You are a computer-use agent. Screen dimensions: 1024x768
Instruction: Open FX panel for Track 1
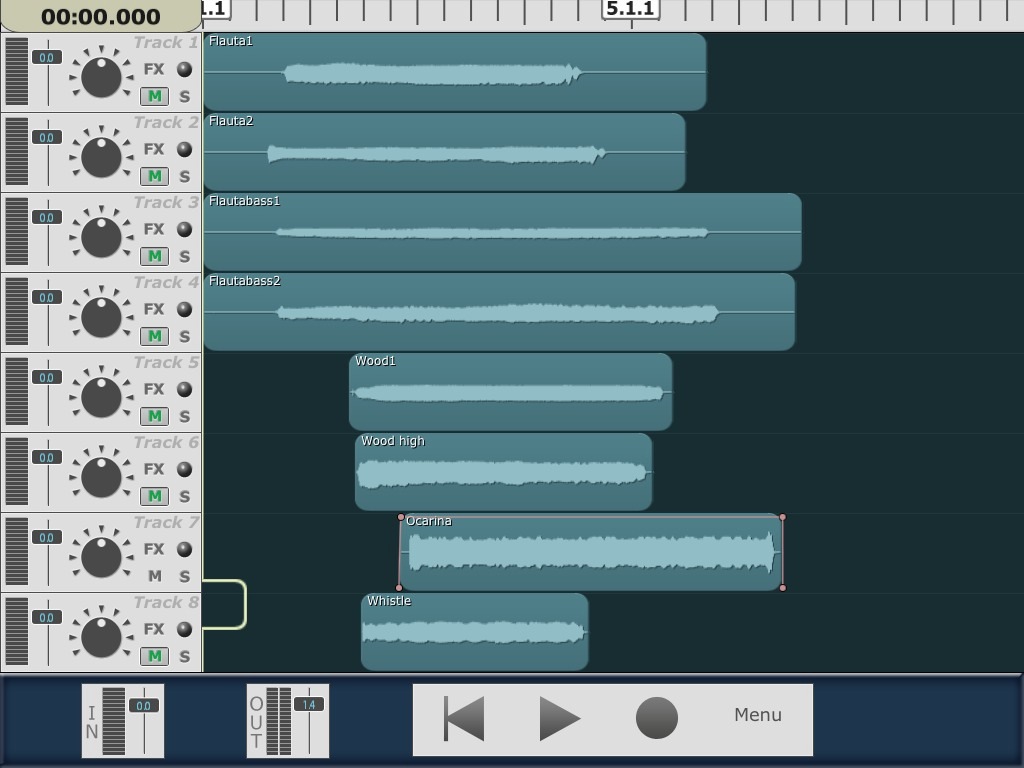click(x=153, y=69)
